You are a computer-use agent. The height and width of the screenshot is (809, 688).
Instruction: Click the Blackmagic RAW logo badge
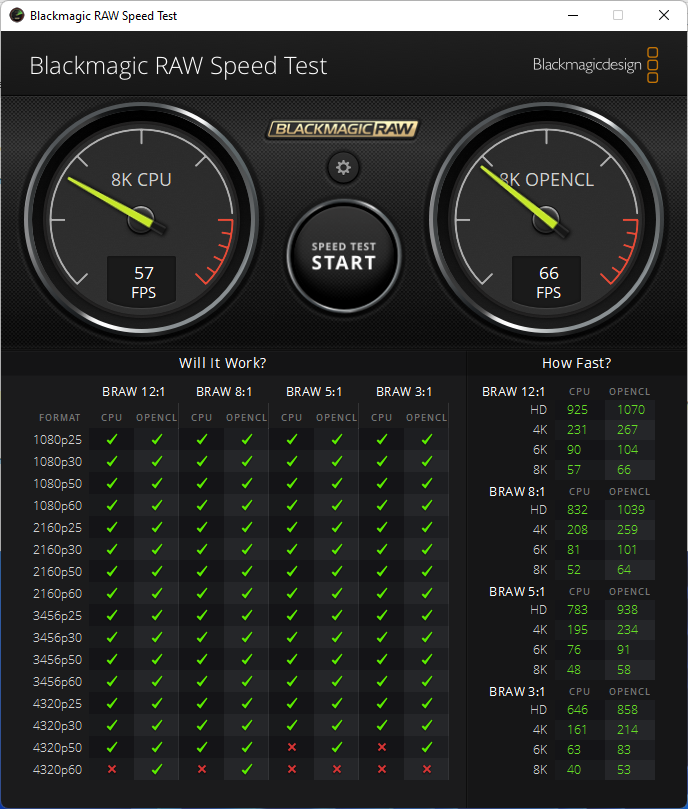[x=343, y=129]
